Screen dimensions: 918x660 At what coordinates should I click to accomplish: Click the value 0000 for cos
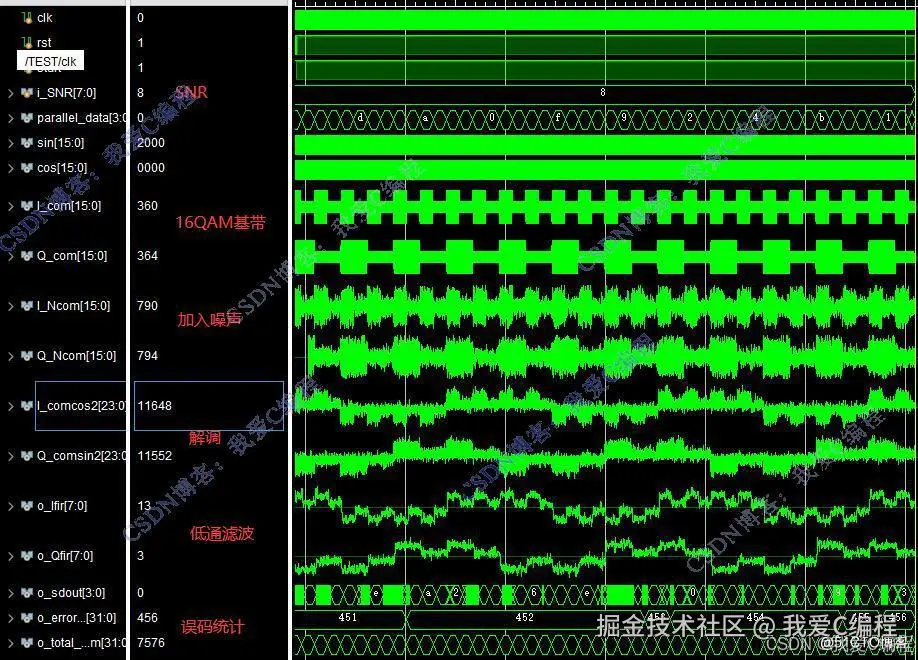click(150, 168)
